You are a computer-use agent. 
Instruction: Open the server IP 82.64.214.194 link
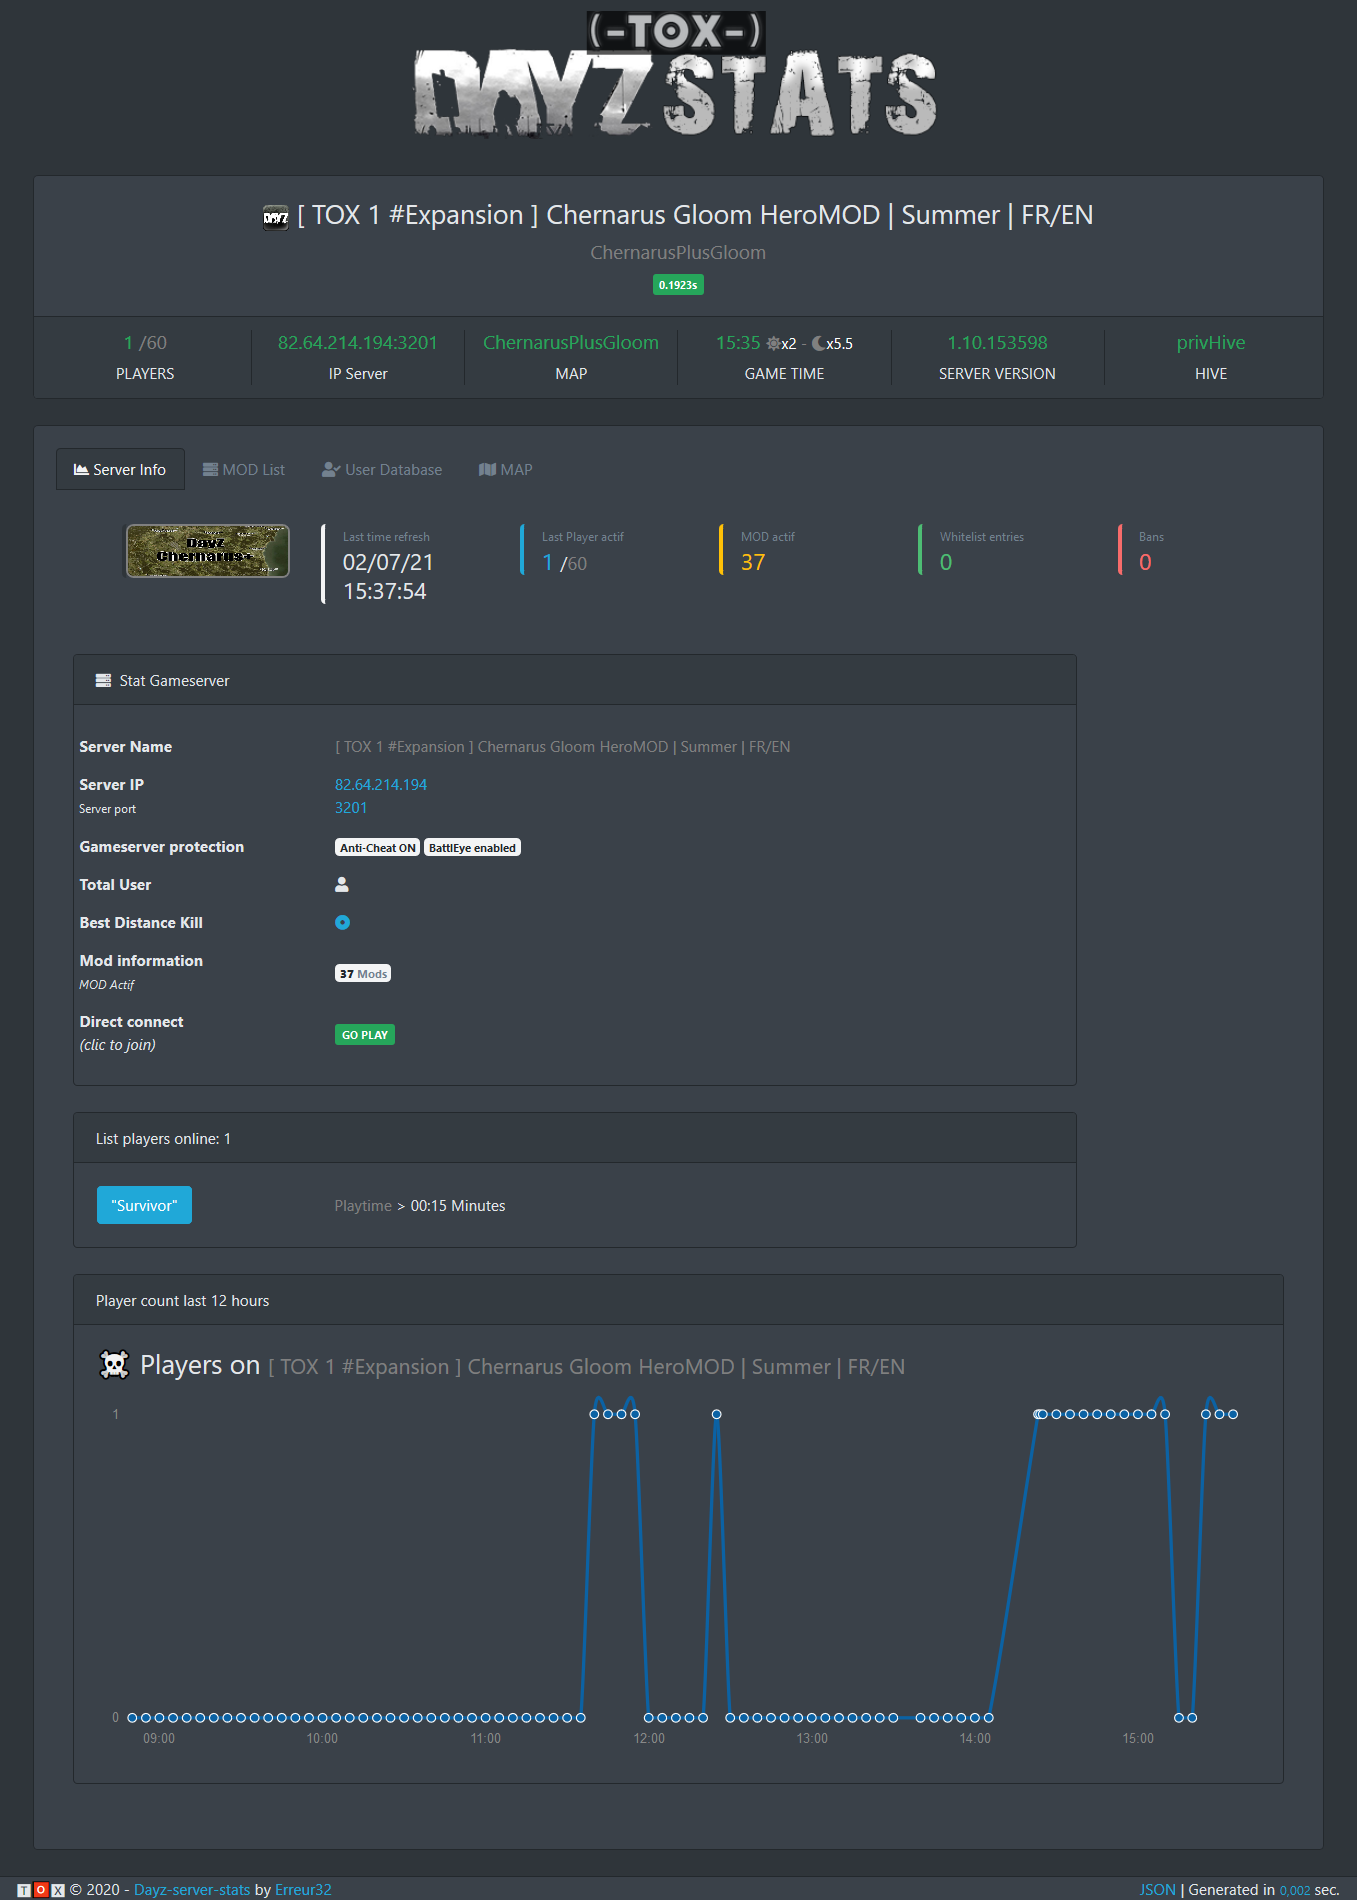[381, 784]
